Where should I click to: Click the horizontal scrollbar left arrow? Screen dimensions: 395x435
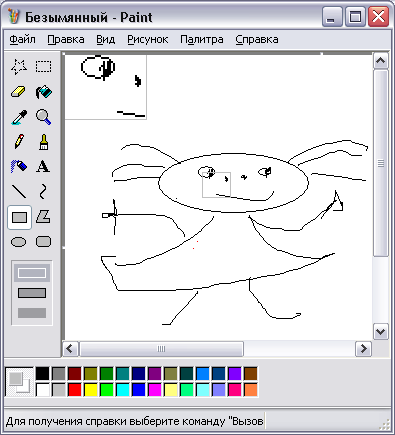pos(70,349)
